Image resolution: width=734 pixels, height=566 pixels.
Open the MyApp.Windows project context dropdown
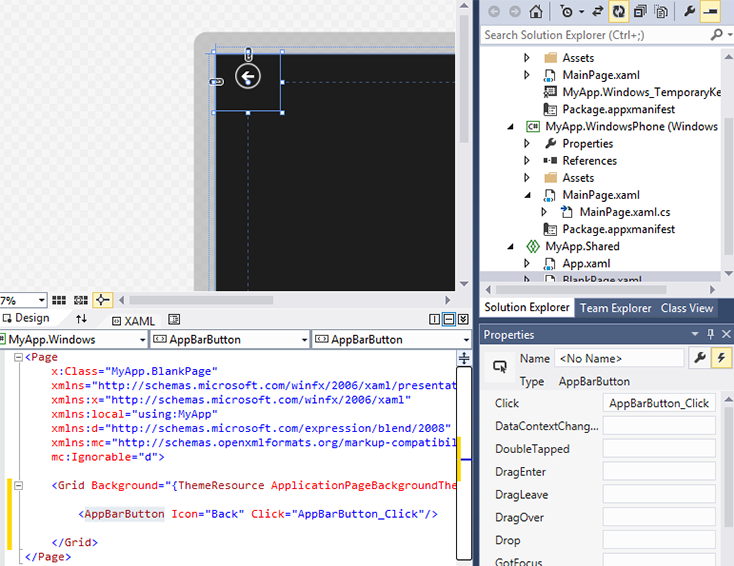[x=142, y=340]
